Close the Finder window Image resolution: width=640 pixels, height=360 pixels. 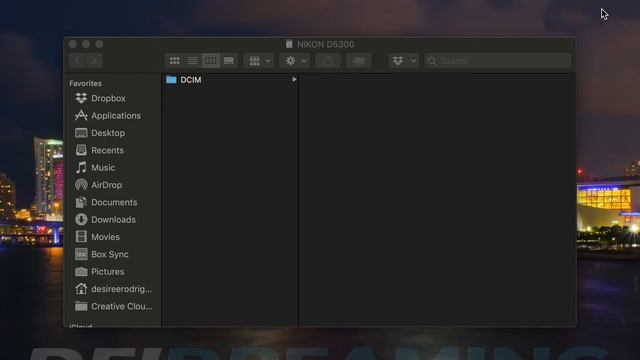[73, 44]
